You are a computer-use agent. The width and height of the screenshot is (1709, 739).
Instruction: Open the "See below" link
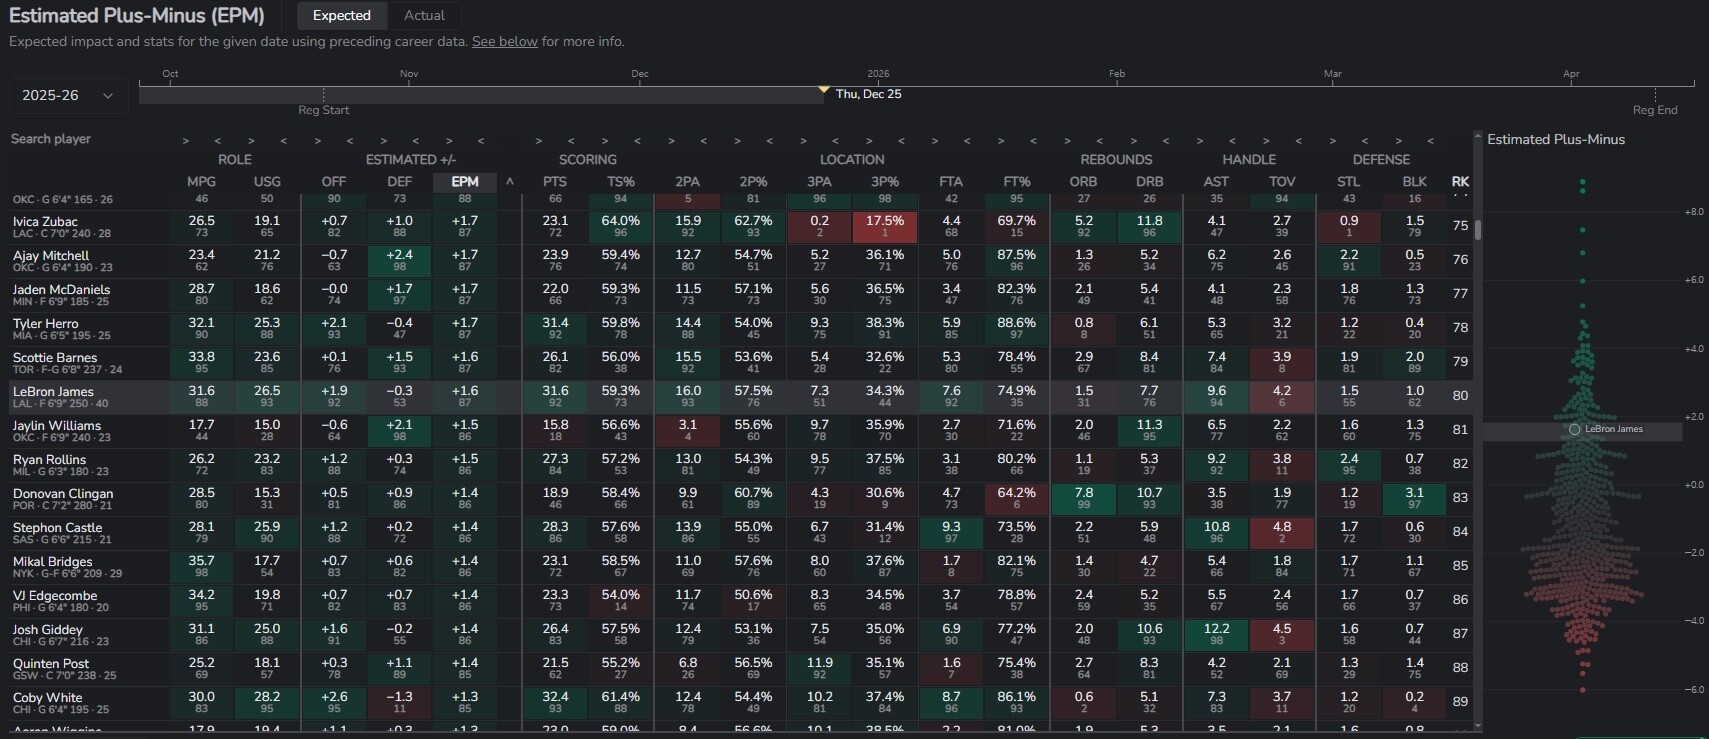[504, 42]
